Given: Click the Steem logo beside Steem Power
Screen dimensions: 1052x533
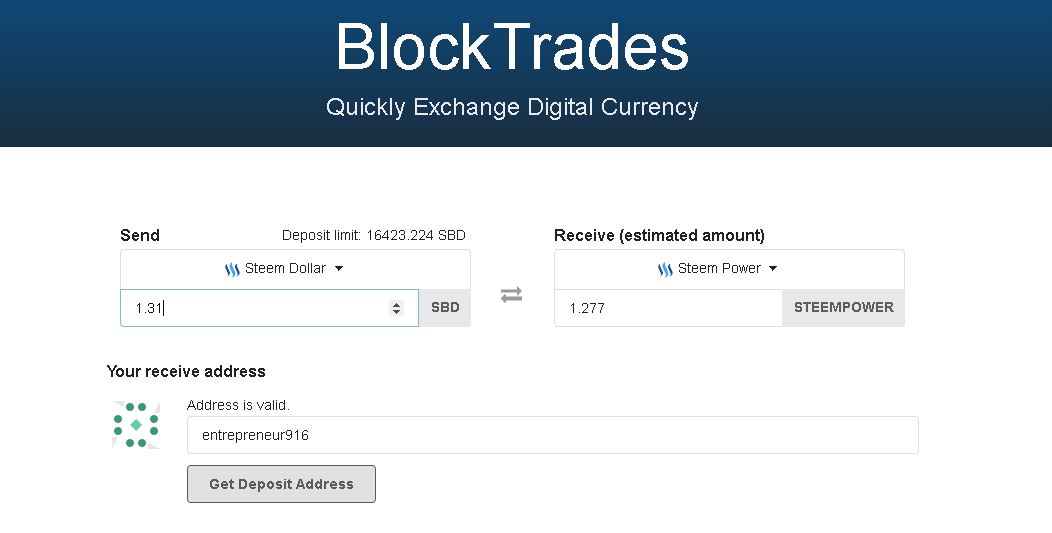Looking at the screenshot, I should point(665,270).
